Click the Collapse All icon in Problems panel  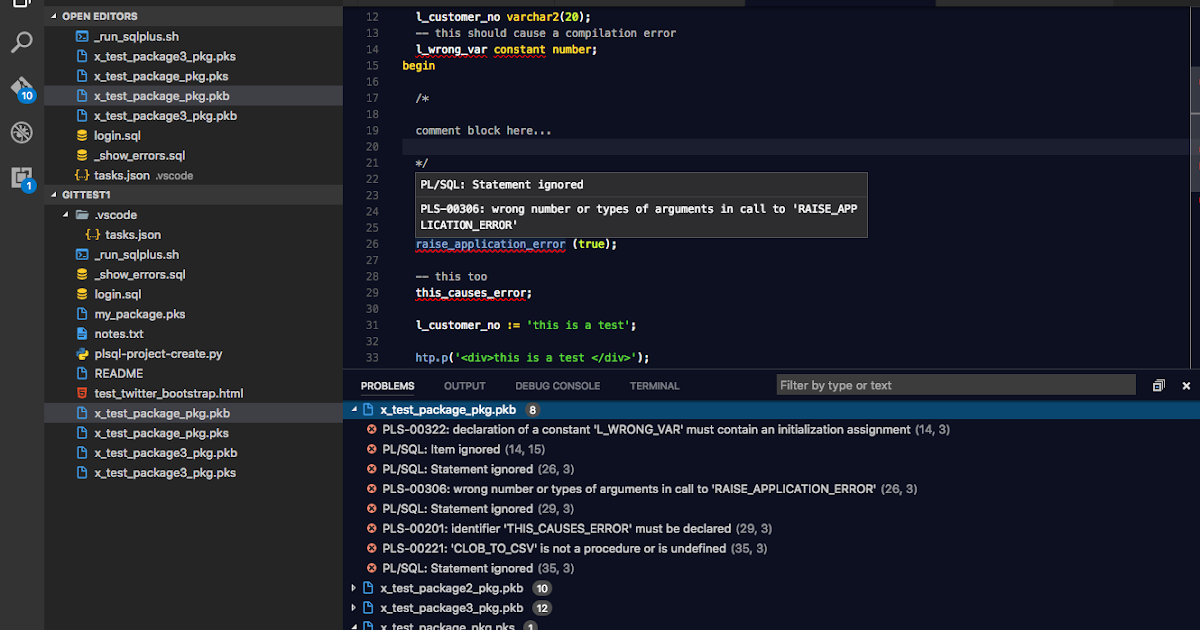pos(1158,385)
